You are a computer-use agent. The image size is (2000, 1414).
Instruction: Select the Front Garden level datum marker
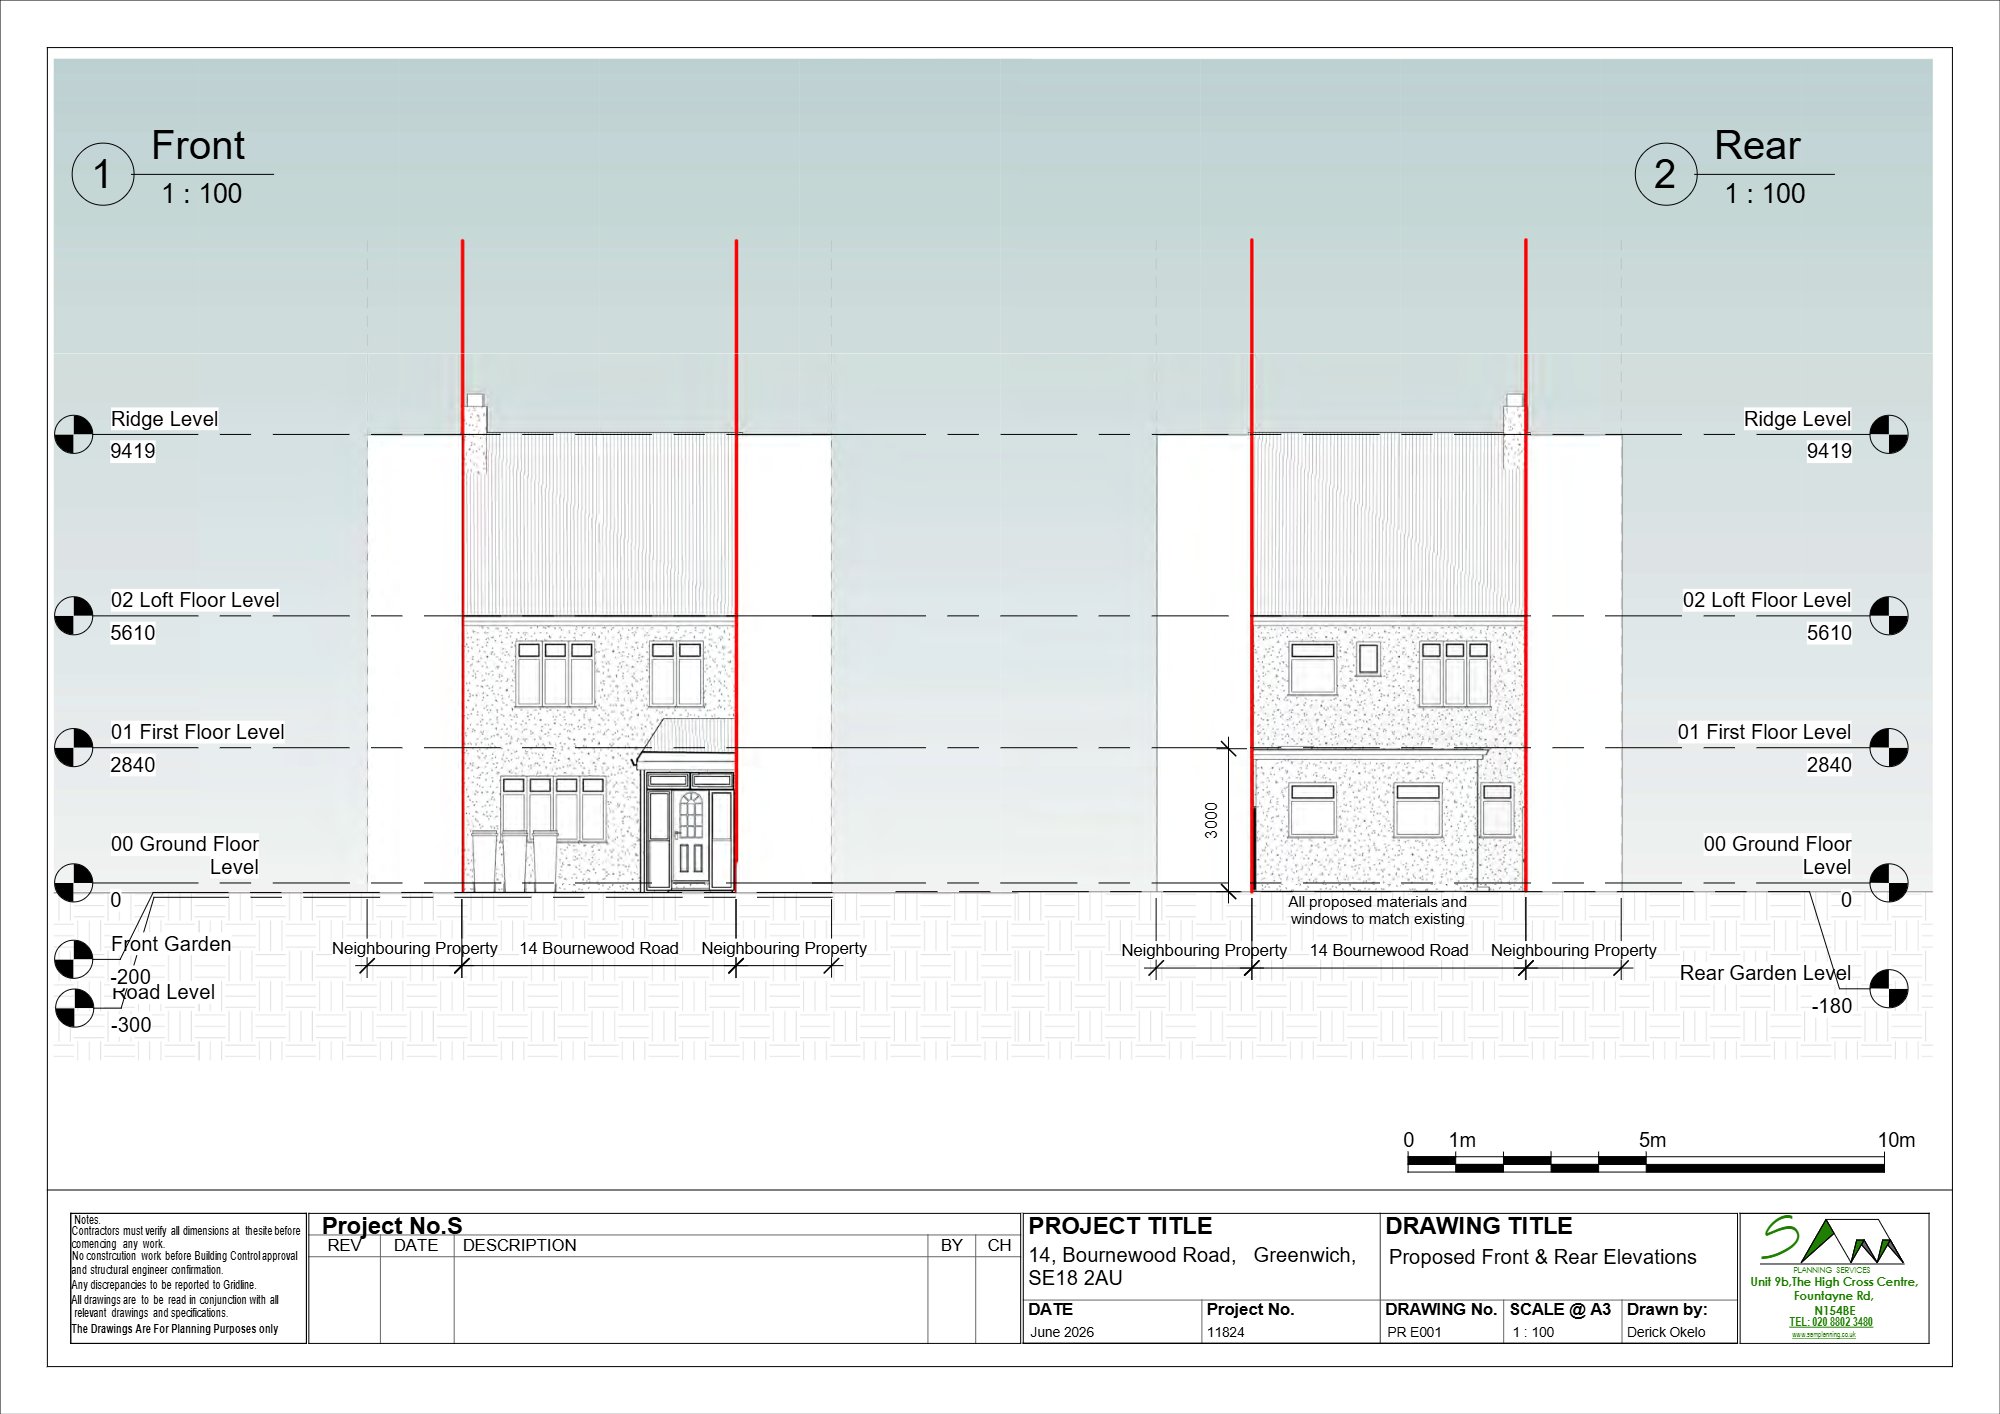coord(73,959)
